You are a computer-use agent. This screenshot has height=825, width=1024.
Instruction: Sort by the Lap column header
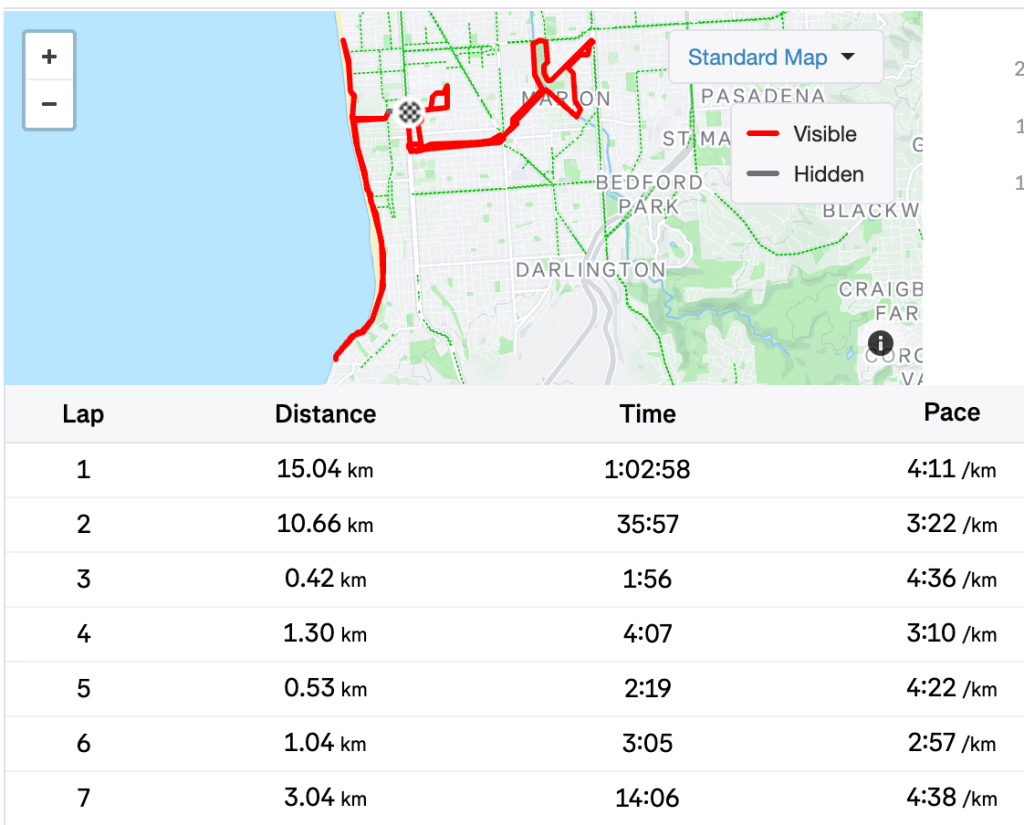[83, 414]
